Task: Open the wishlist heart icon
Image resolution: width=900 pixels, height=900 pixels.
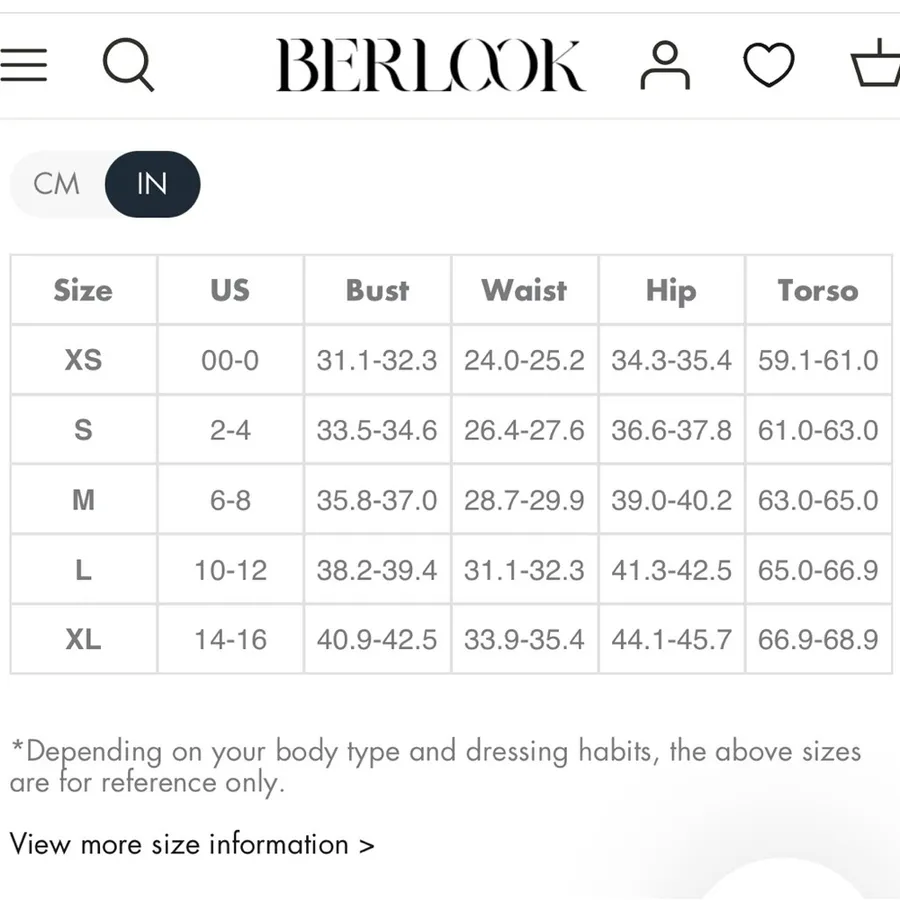Action: [x=769, y=65]
